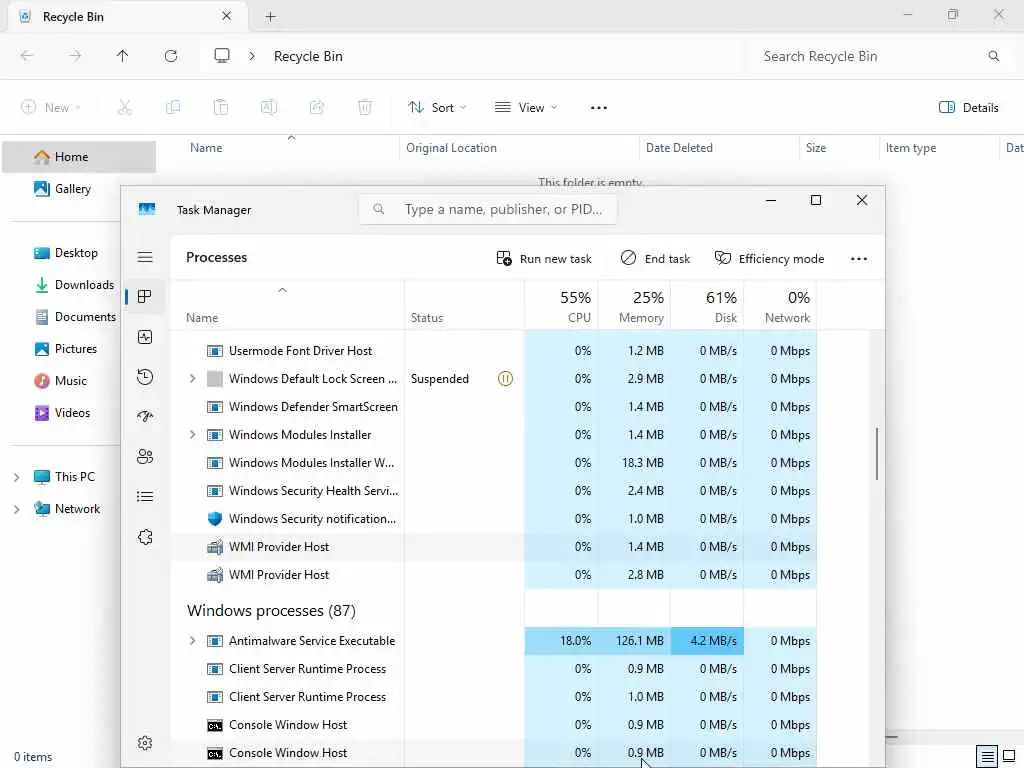Sort processes by CPU column
The height and width of the screenshot is (768, 1024).
(562, 307)
